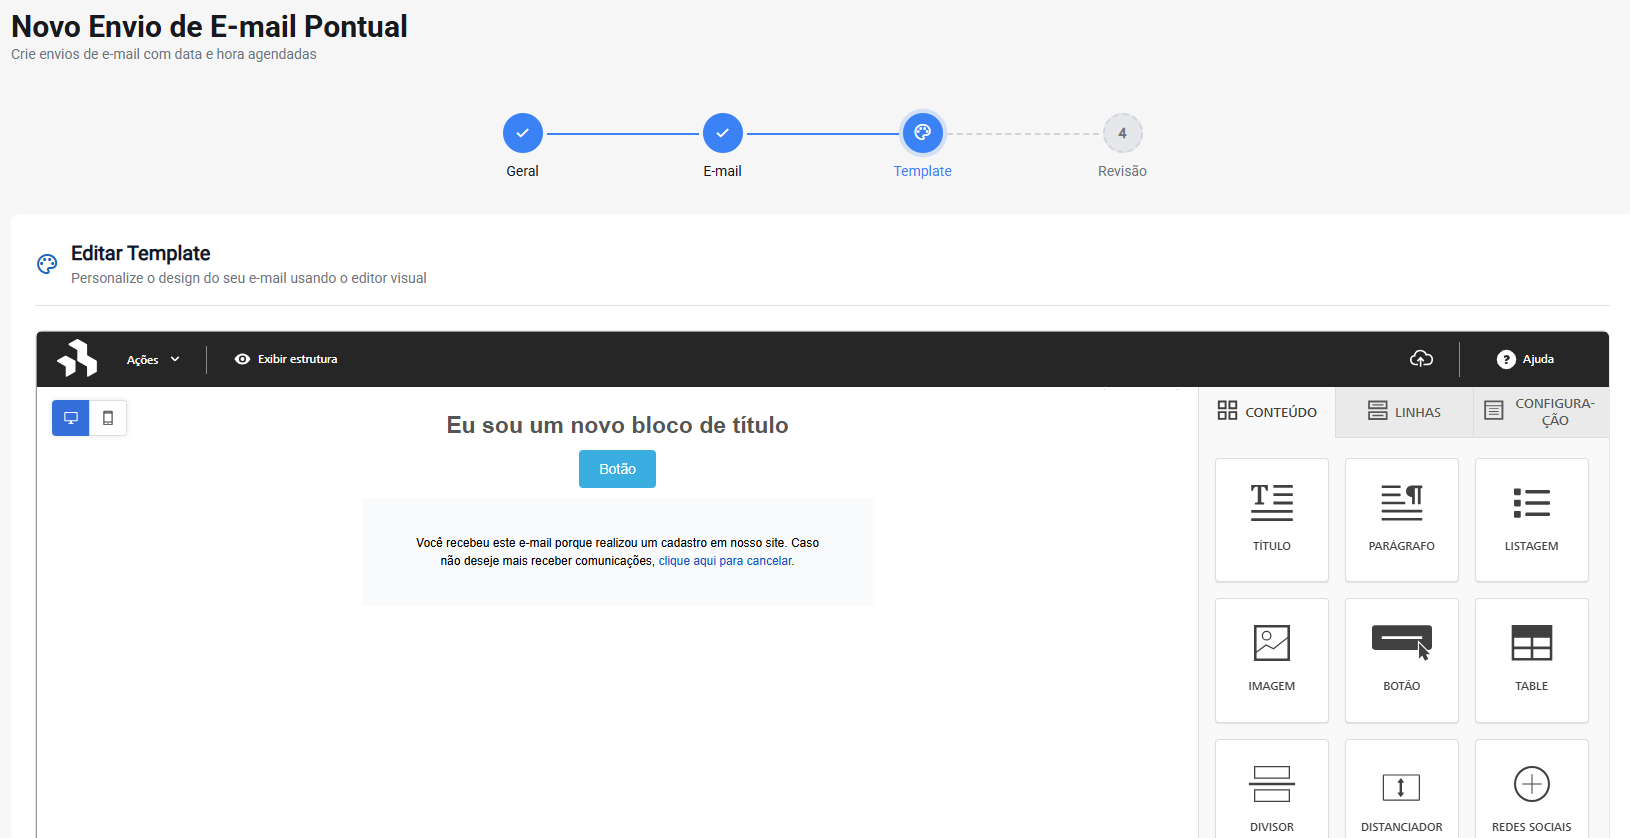The image size is (1630, 838).
Task: Pick the Table content block
Action: point(1531,659)
